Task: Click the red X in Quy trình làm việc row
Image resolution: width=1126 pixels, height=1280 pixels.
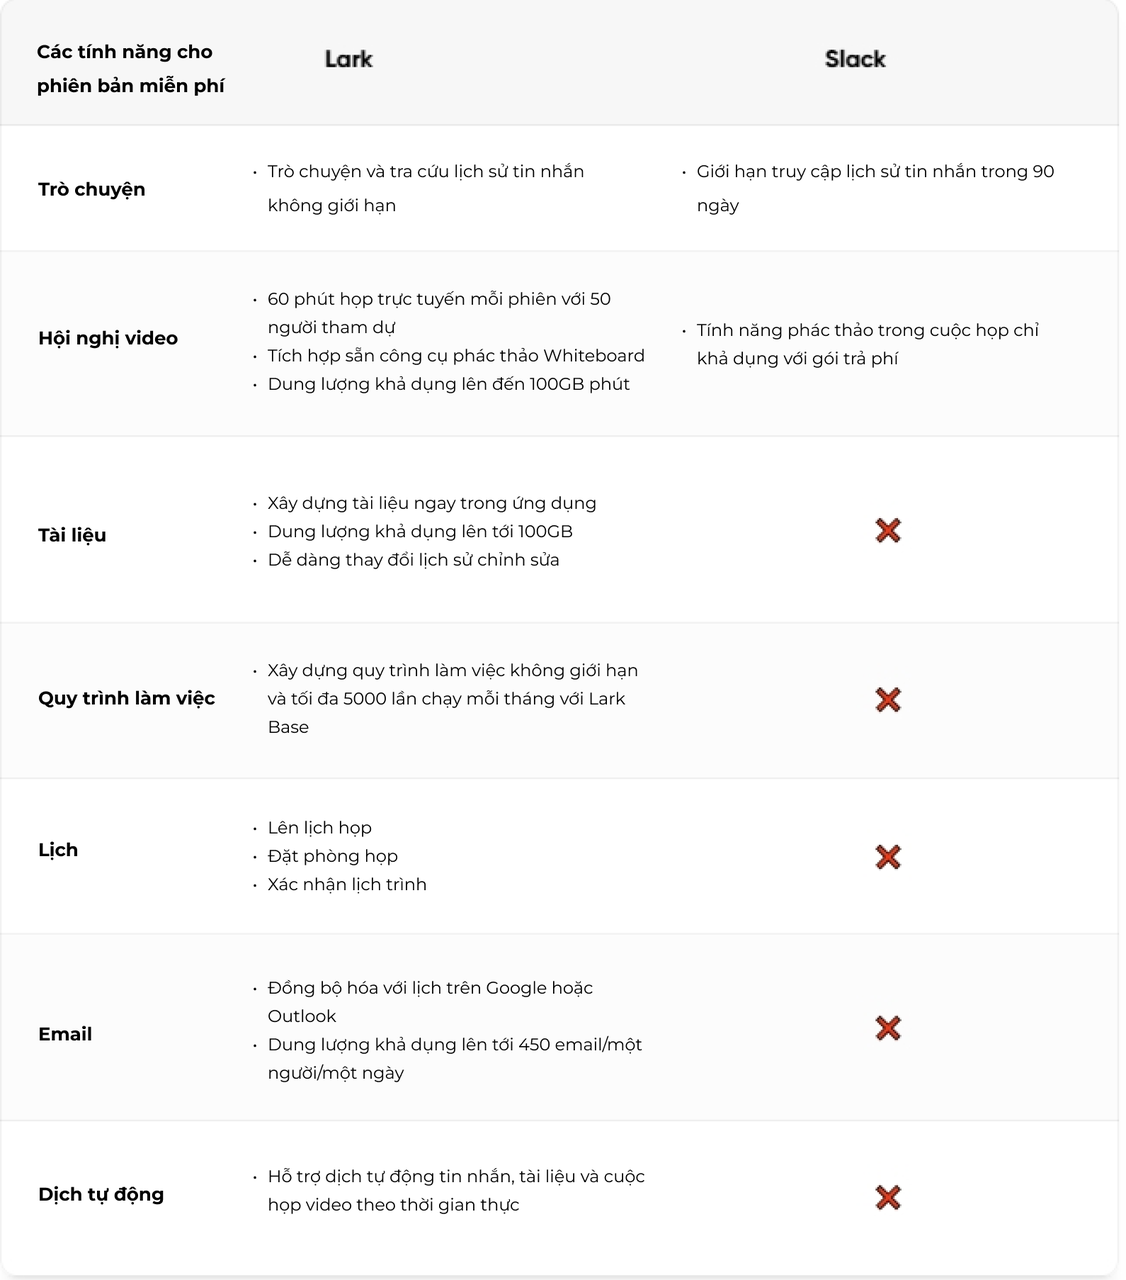Action: [888, 700]
